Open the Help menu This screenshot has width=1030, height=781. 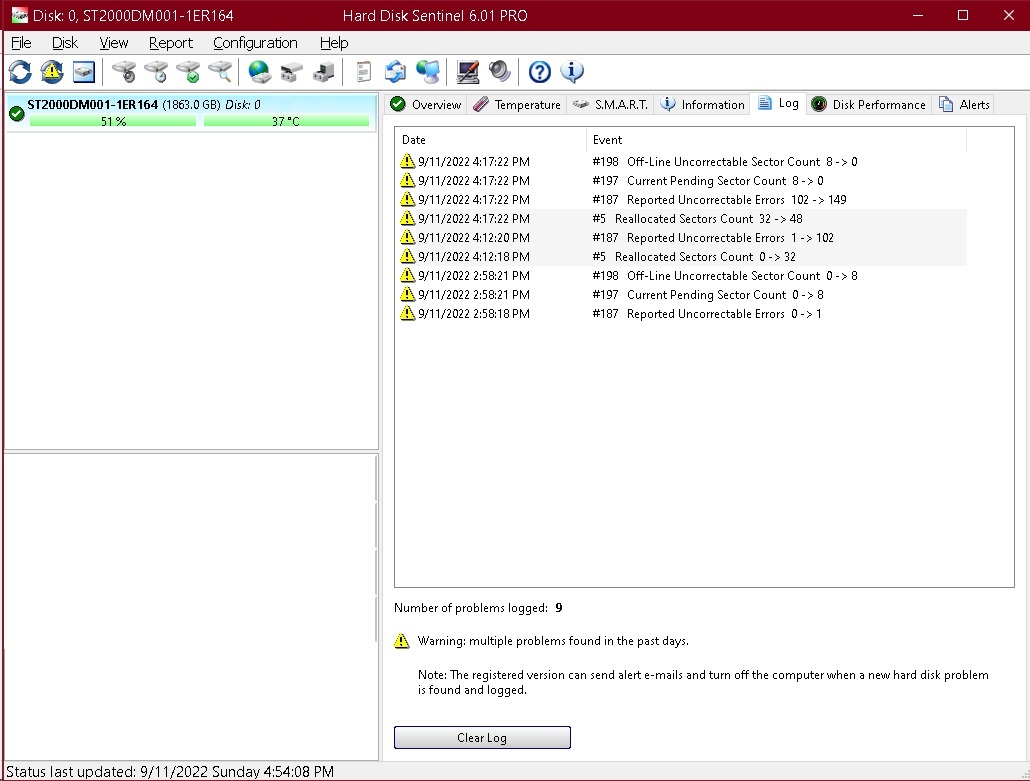click(334, 43)
